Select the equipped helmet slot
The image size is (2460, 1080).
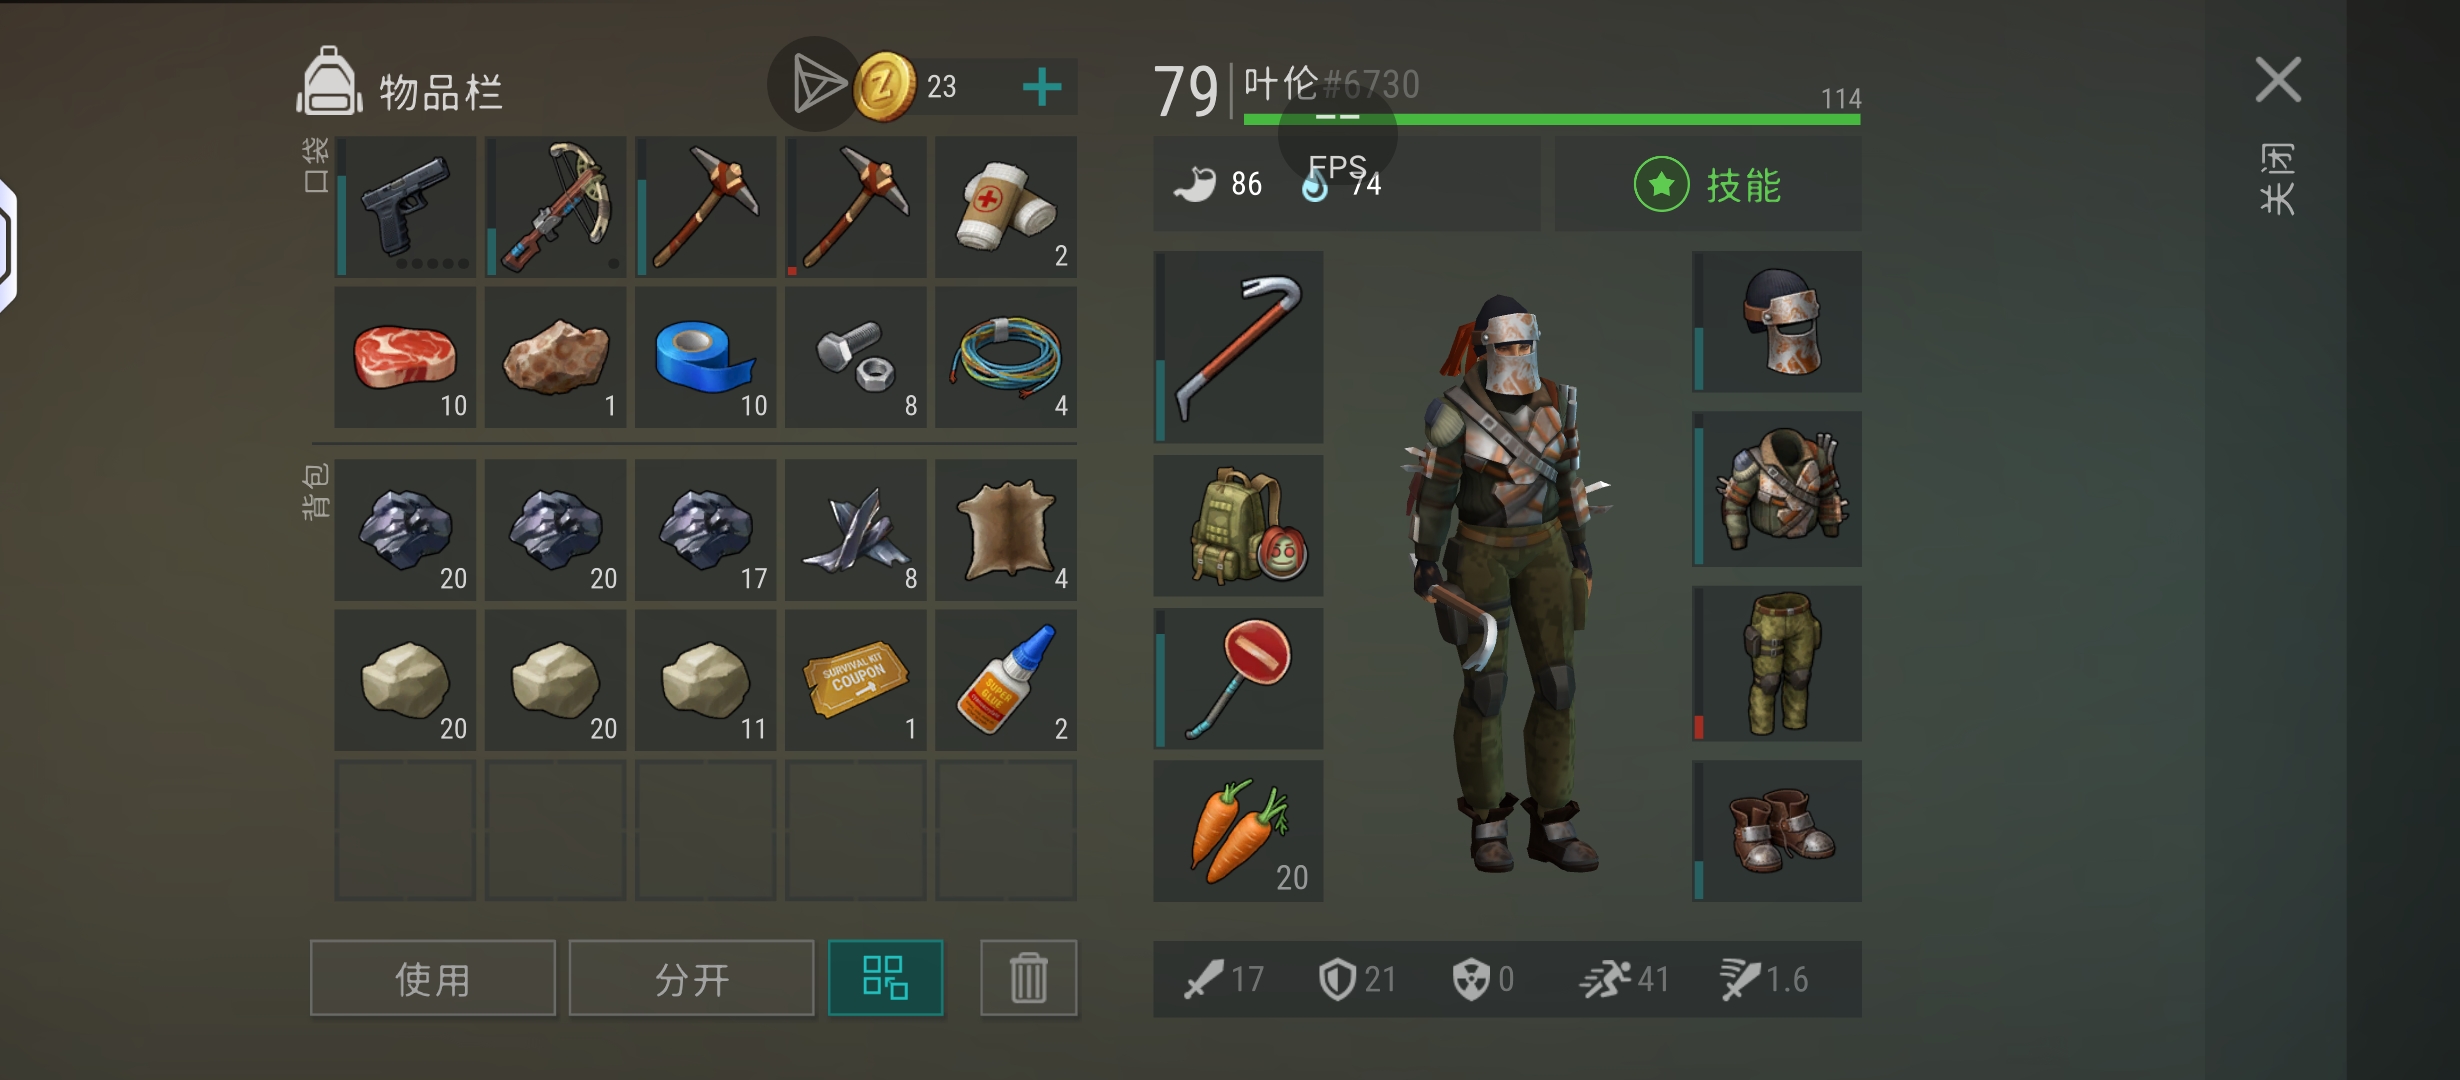coord(1777,322)
